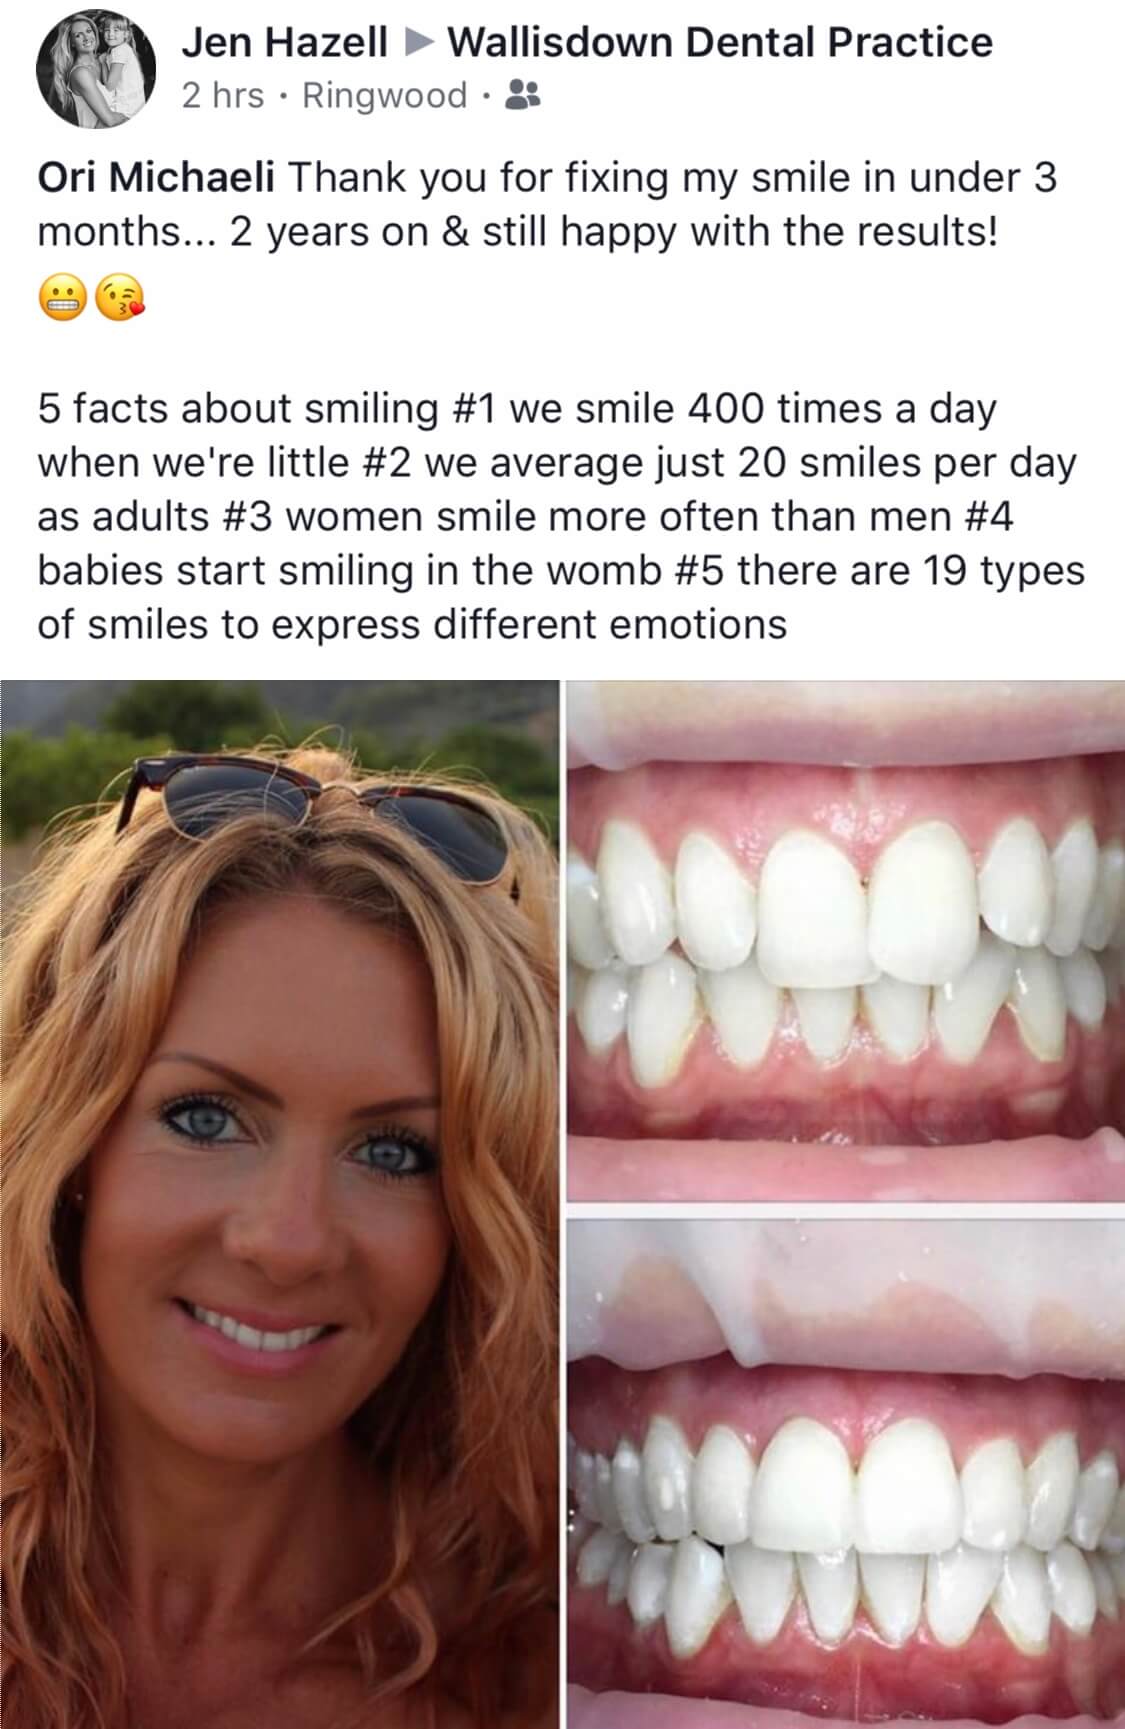
Task: Click the arrow between poster and page
Action: tap(418, 43)
